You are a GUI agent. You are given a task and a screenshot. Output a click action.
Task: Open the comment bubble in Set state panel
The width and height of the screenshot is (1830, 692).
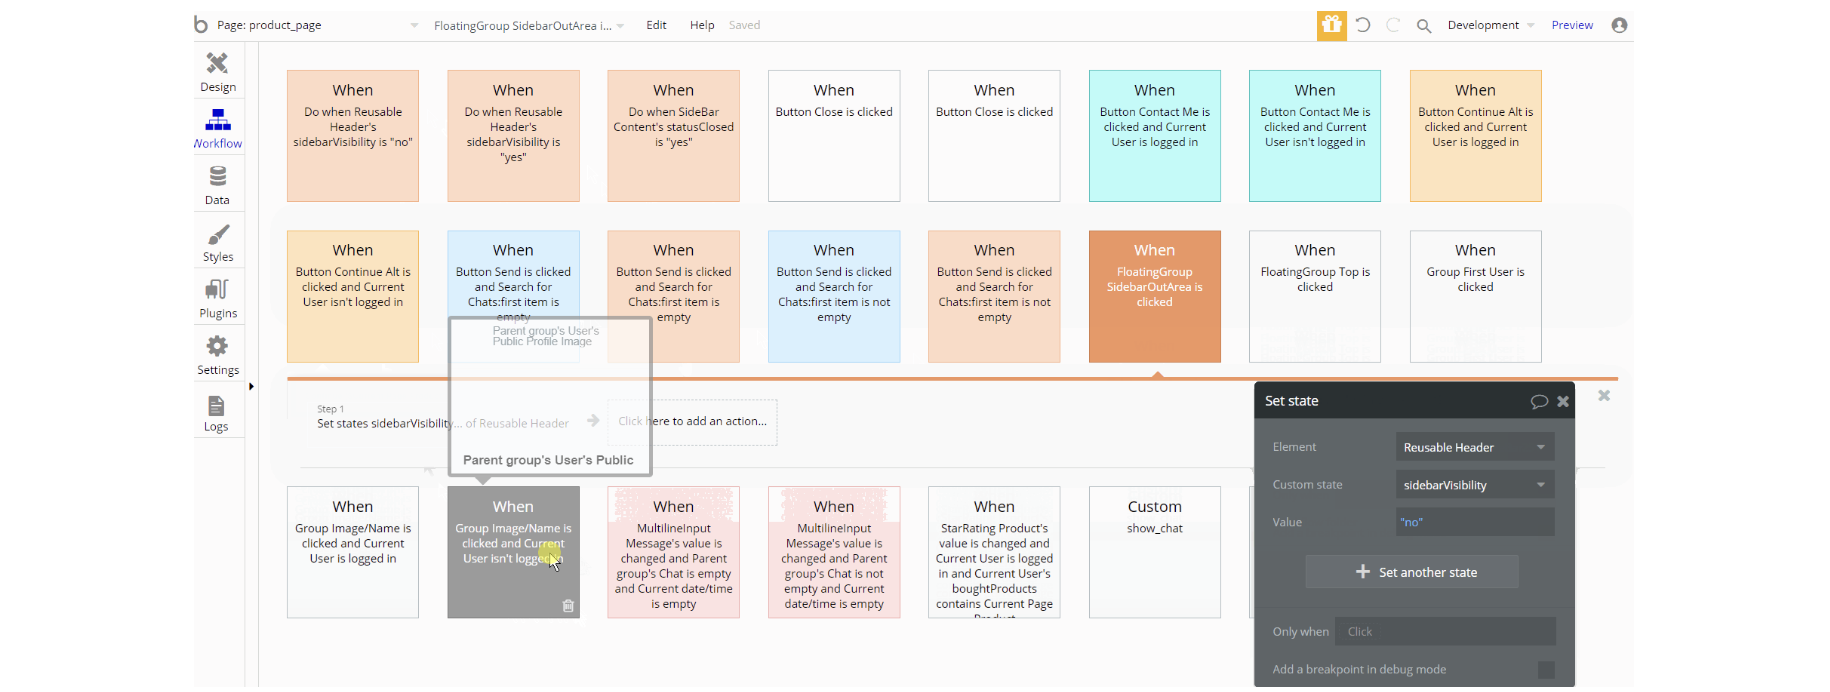click(1538, 401)
